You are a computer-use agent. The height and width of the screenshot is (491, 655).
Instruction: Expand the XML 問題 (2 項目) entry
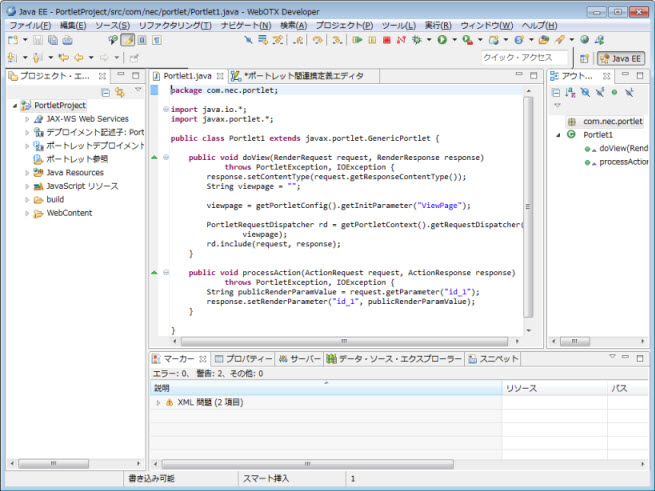point(158,403)
